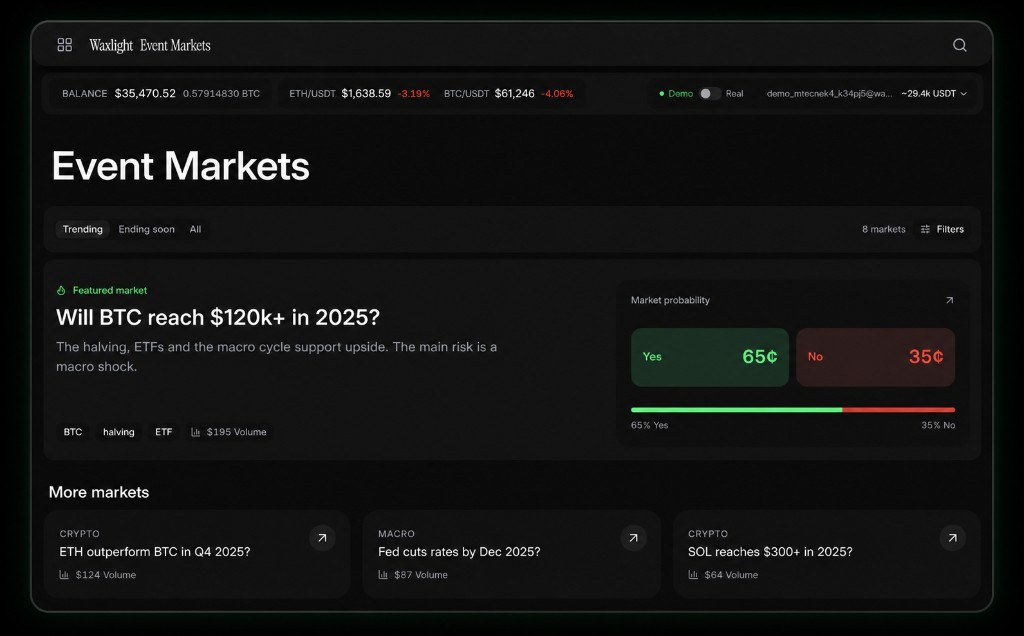Click the -3.19% ETH change
The width and height of the screenshot is (1024, 636).
tap(413, 93)
